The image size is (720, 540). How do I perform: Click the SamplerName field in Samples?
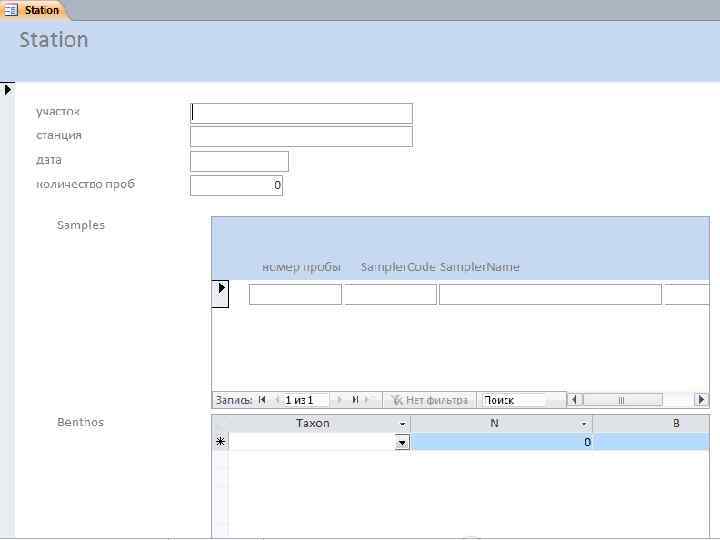pos(550,294)
